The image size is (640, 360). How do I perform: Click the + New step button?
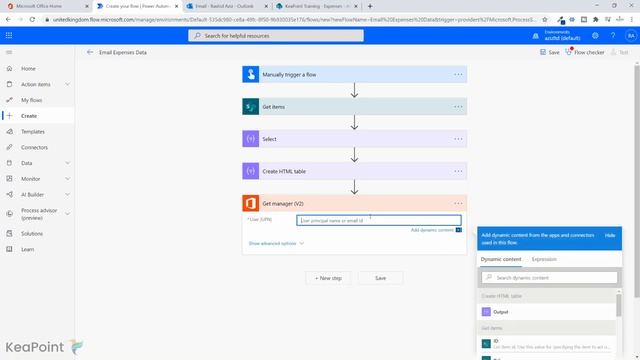pos(328,278)
